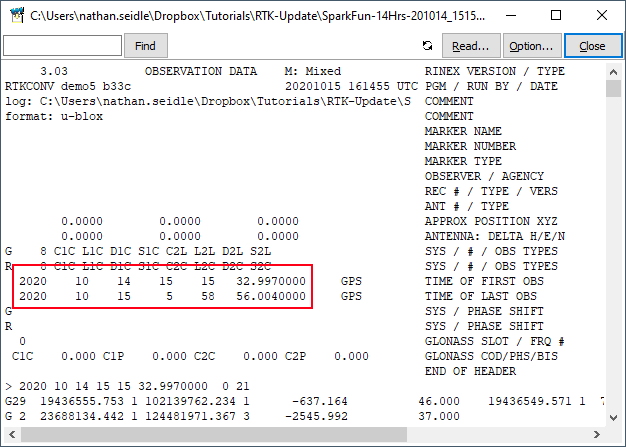The width and height of the screenshot is (626, 447).
Task: Click 'MARKER NAME' label
Action: point(463,131)
